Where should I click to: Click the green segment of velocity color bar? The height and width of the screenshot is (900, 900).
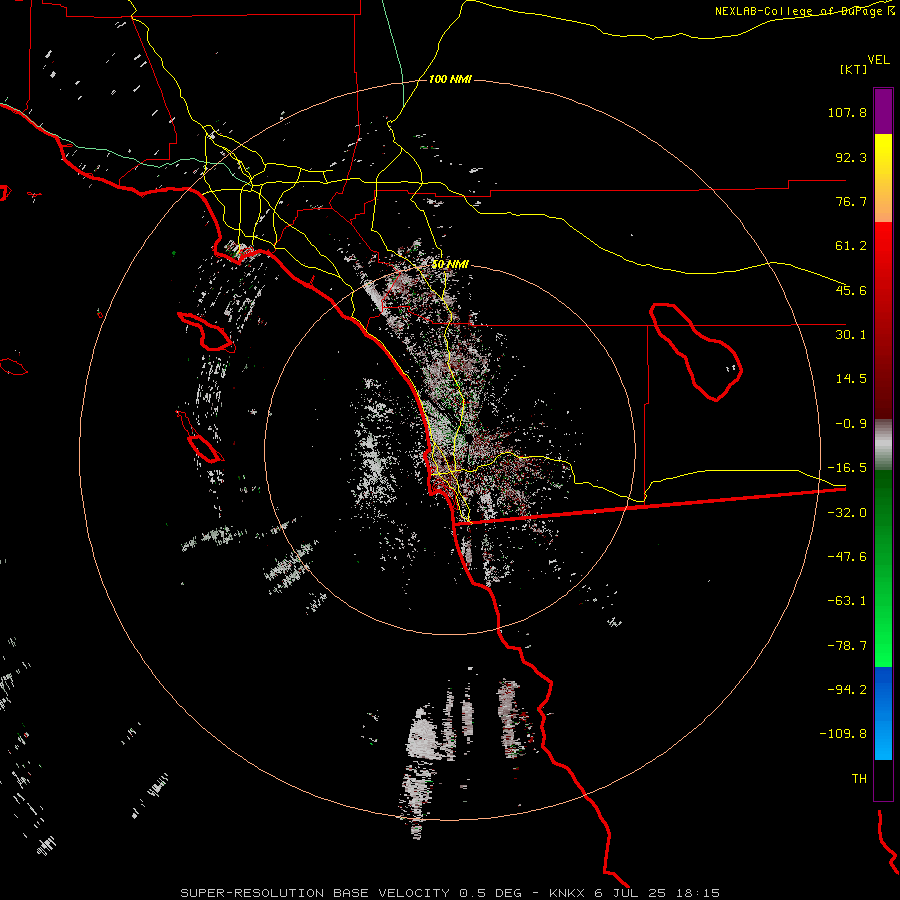click(x=883, y=568)
